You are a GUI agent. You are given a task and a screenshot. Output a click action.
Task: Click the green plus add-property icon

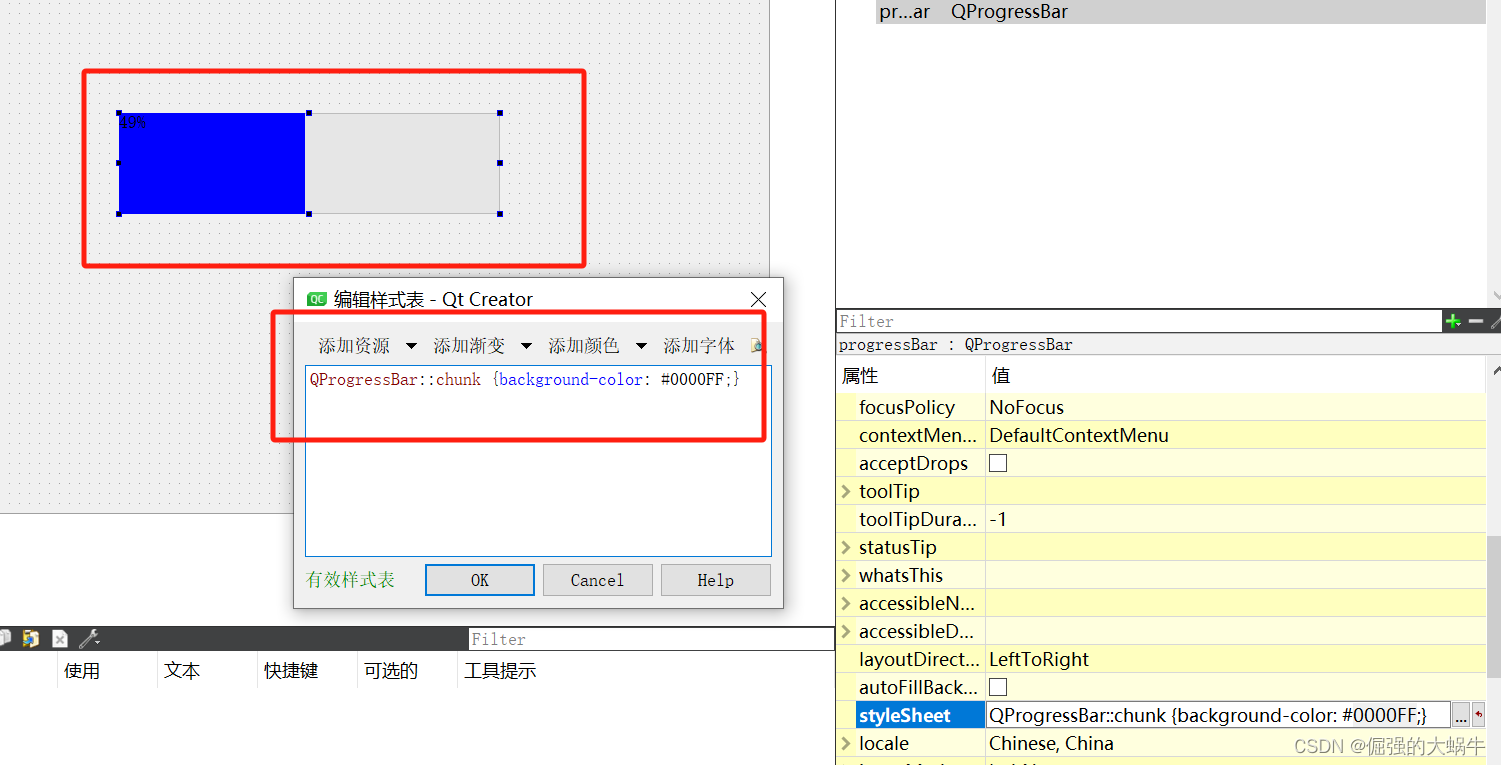tap(1453, 321)
